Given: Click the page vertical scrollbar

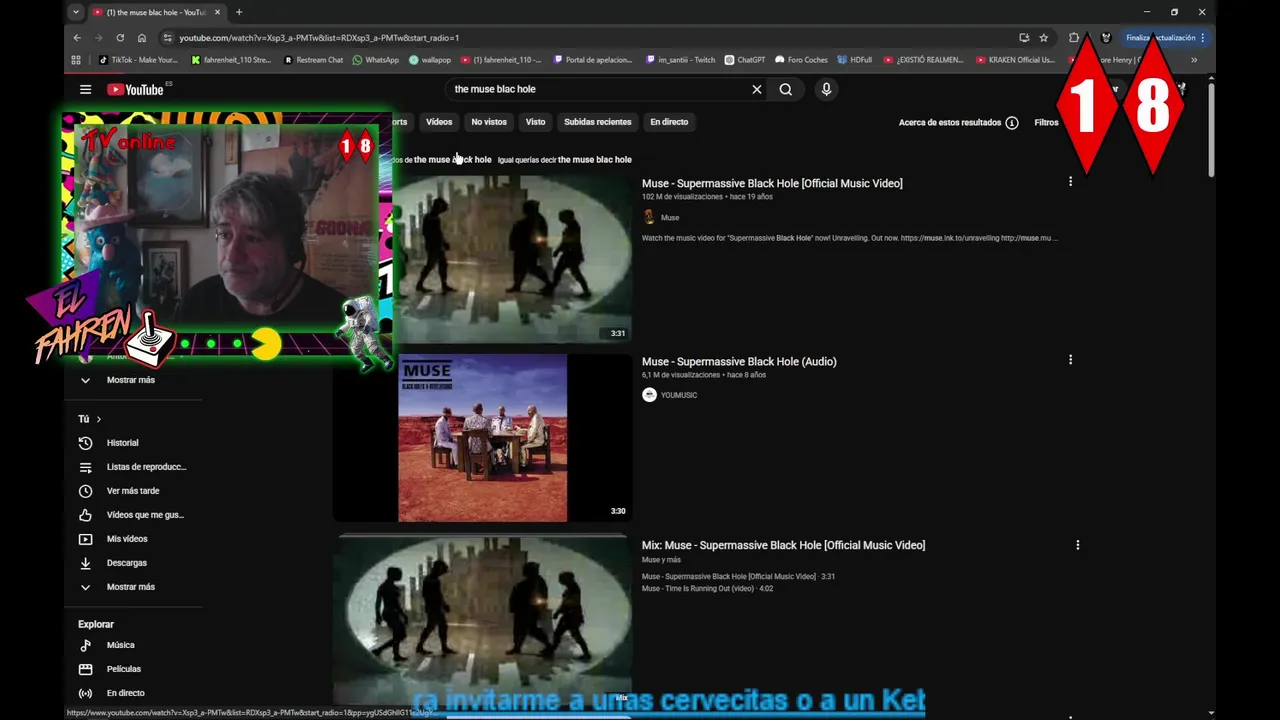Looking at the screenshot, I should point(1211,130).
